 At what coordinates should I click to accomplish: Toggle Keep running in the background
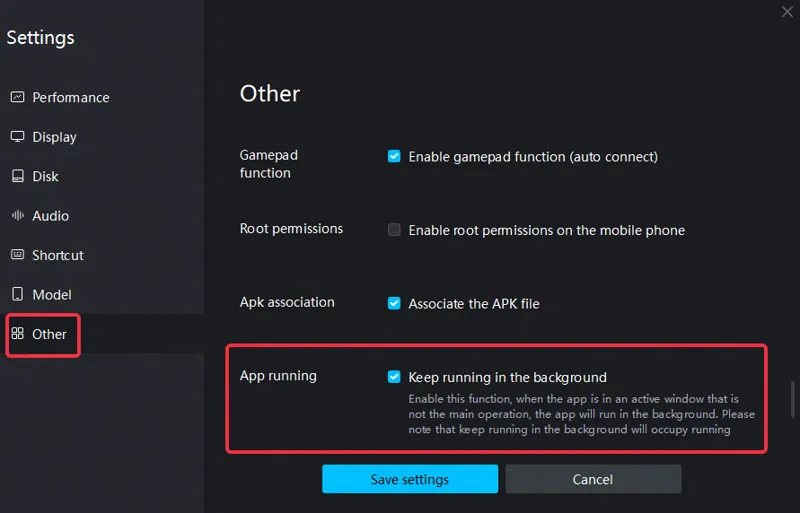[x=394, y=377]
